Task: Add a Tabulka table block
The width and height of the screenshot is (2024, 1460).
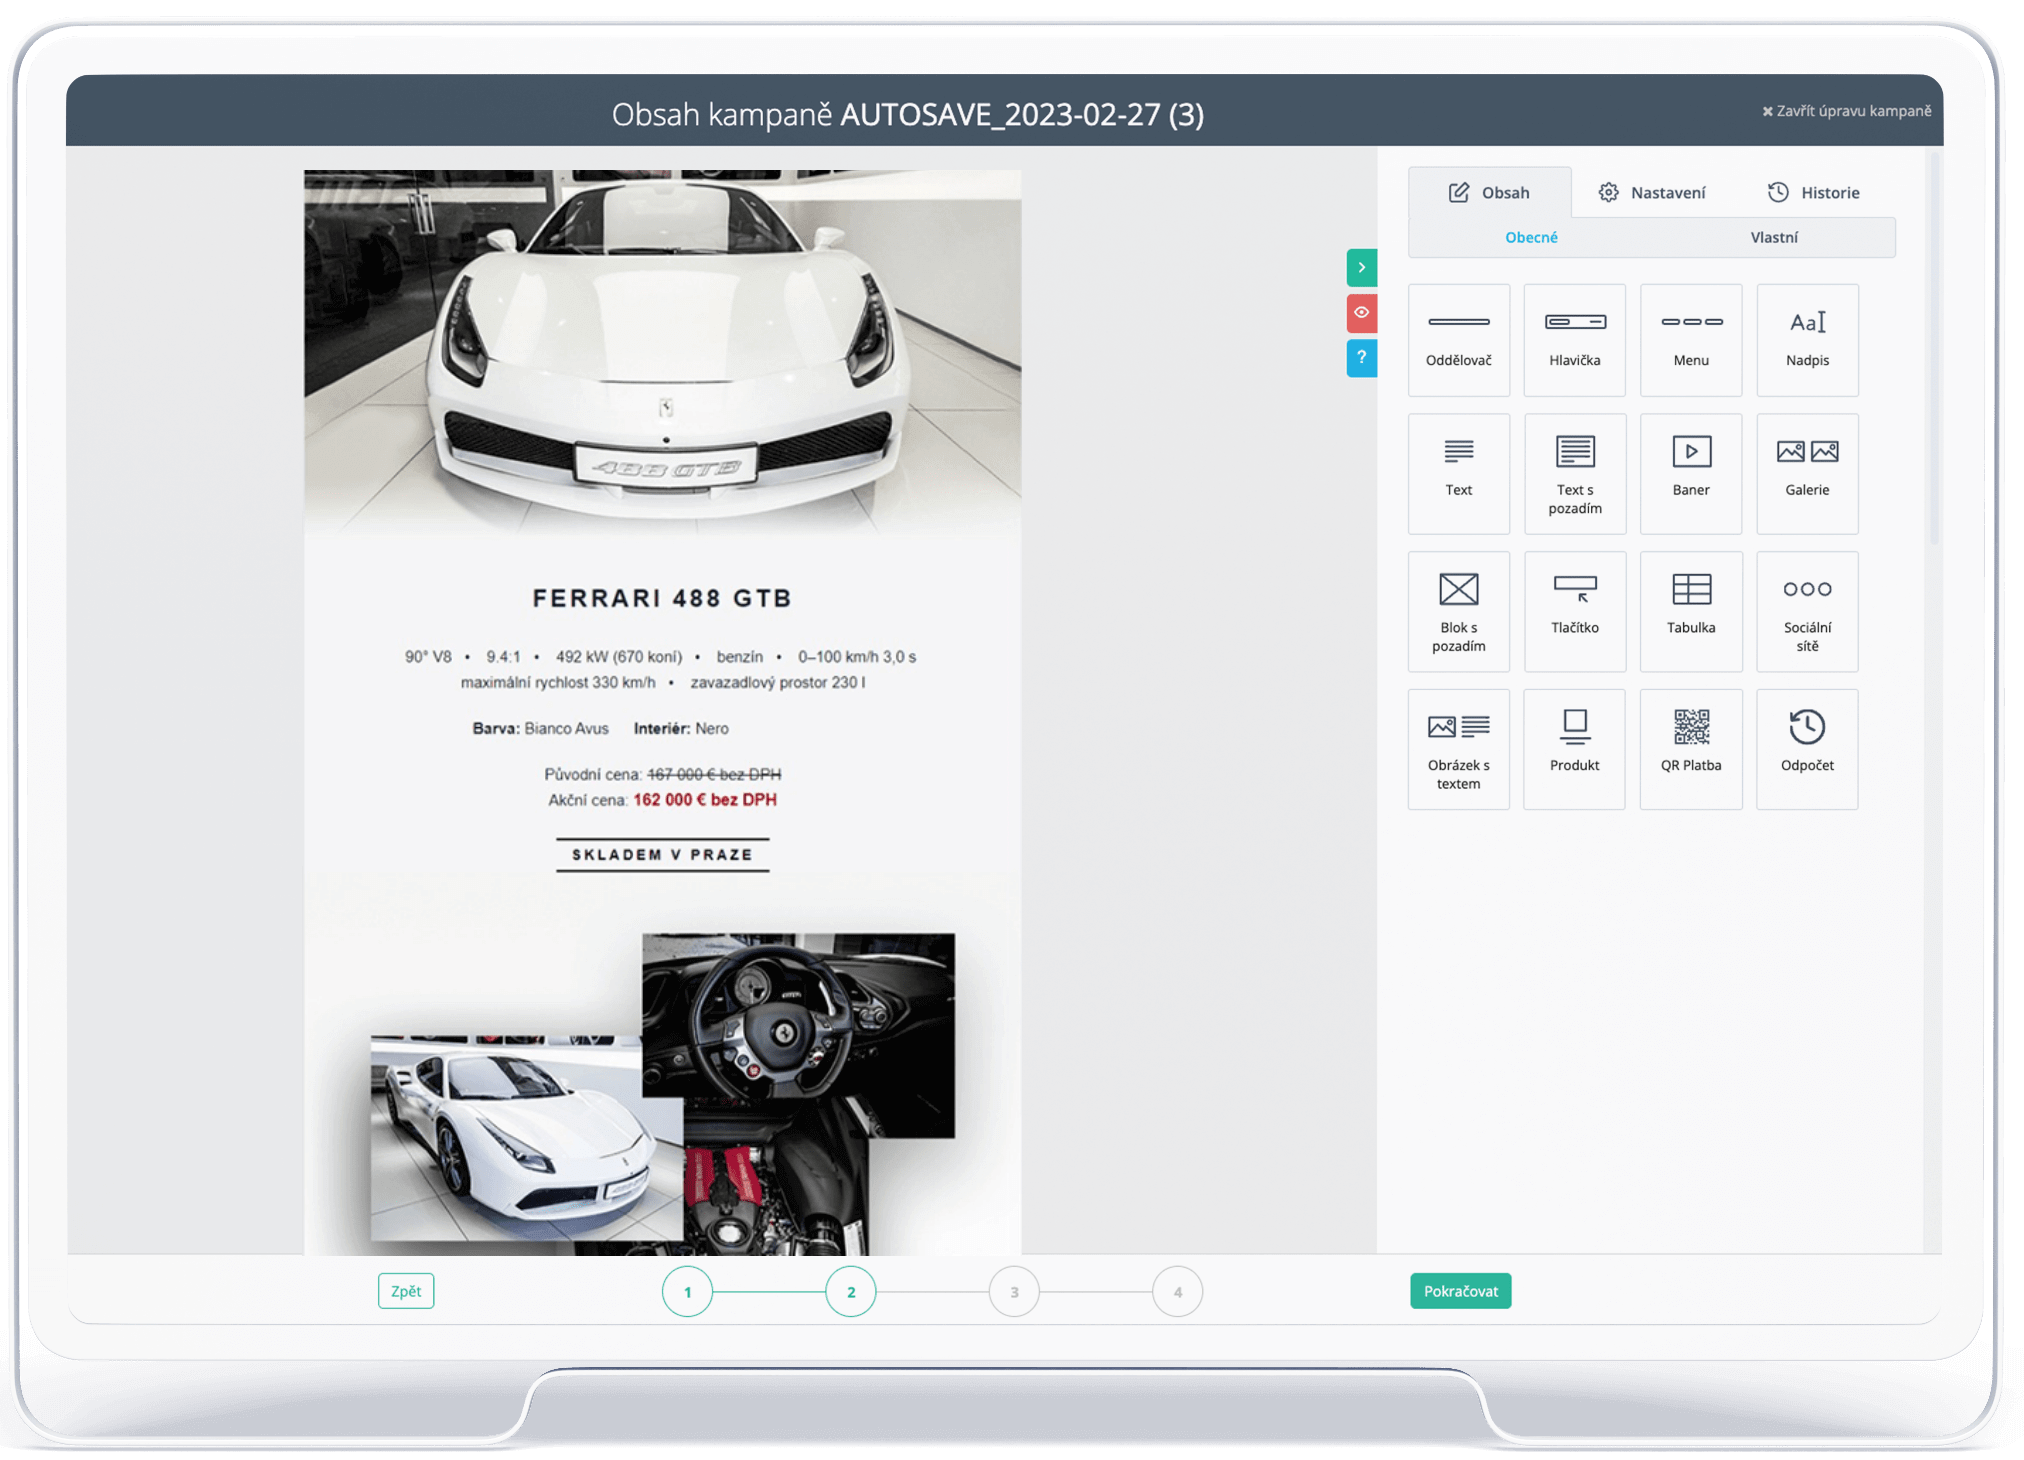Action: tap(1690, 611)
